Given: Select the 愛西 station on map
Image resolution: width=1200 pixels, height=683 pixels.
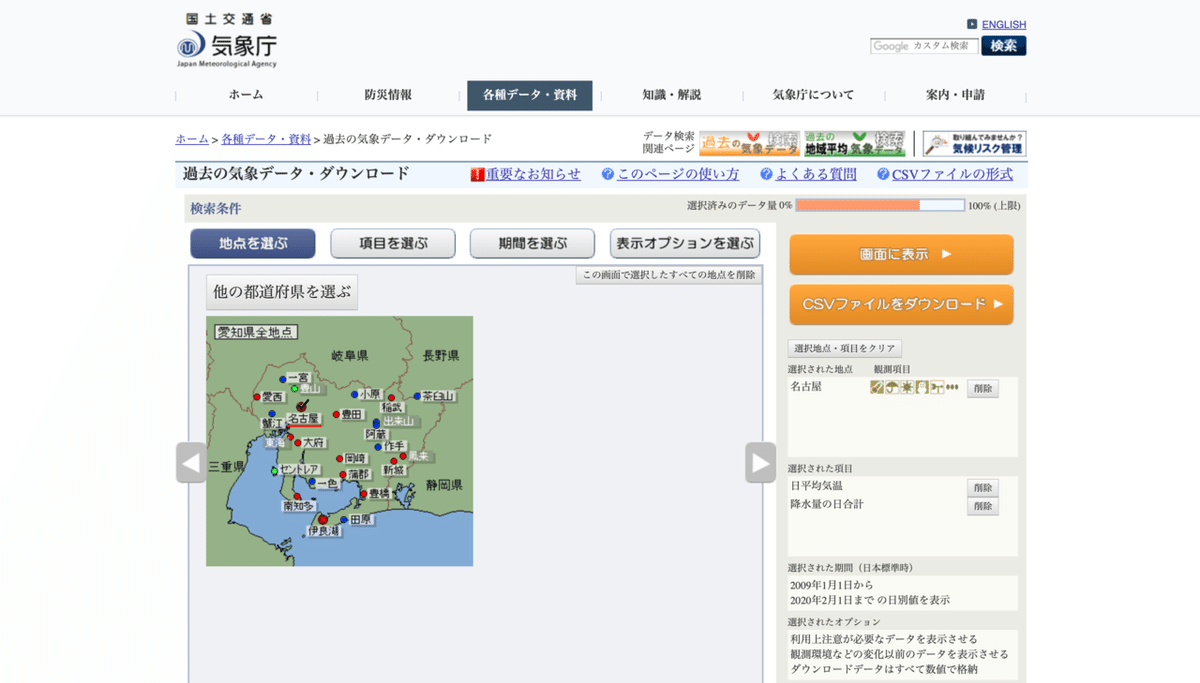Looking at the screenshot, I should [257, 397].
